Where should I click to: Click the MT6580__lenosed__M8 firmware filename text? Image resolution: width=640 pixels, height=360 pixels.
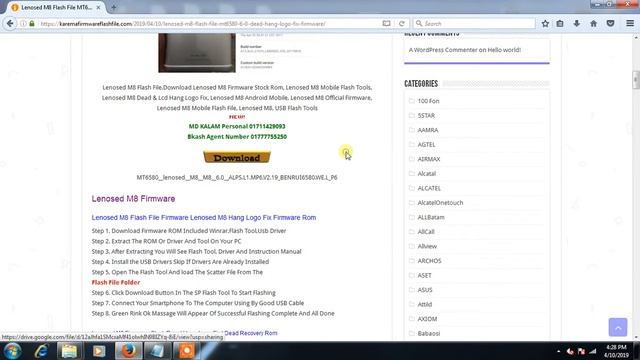click(x=237, y=178)
